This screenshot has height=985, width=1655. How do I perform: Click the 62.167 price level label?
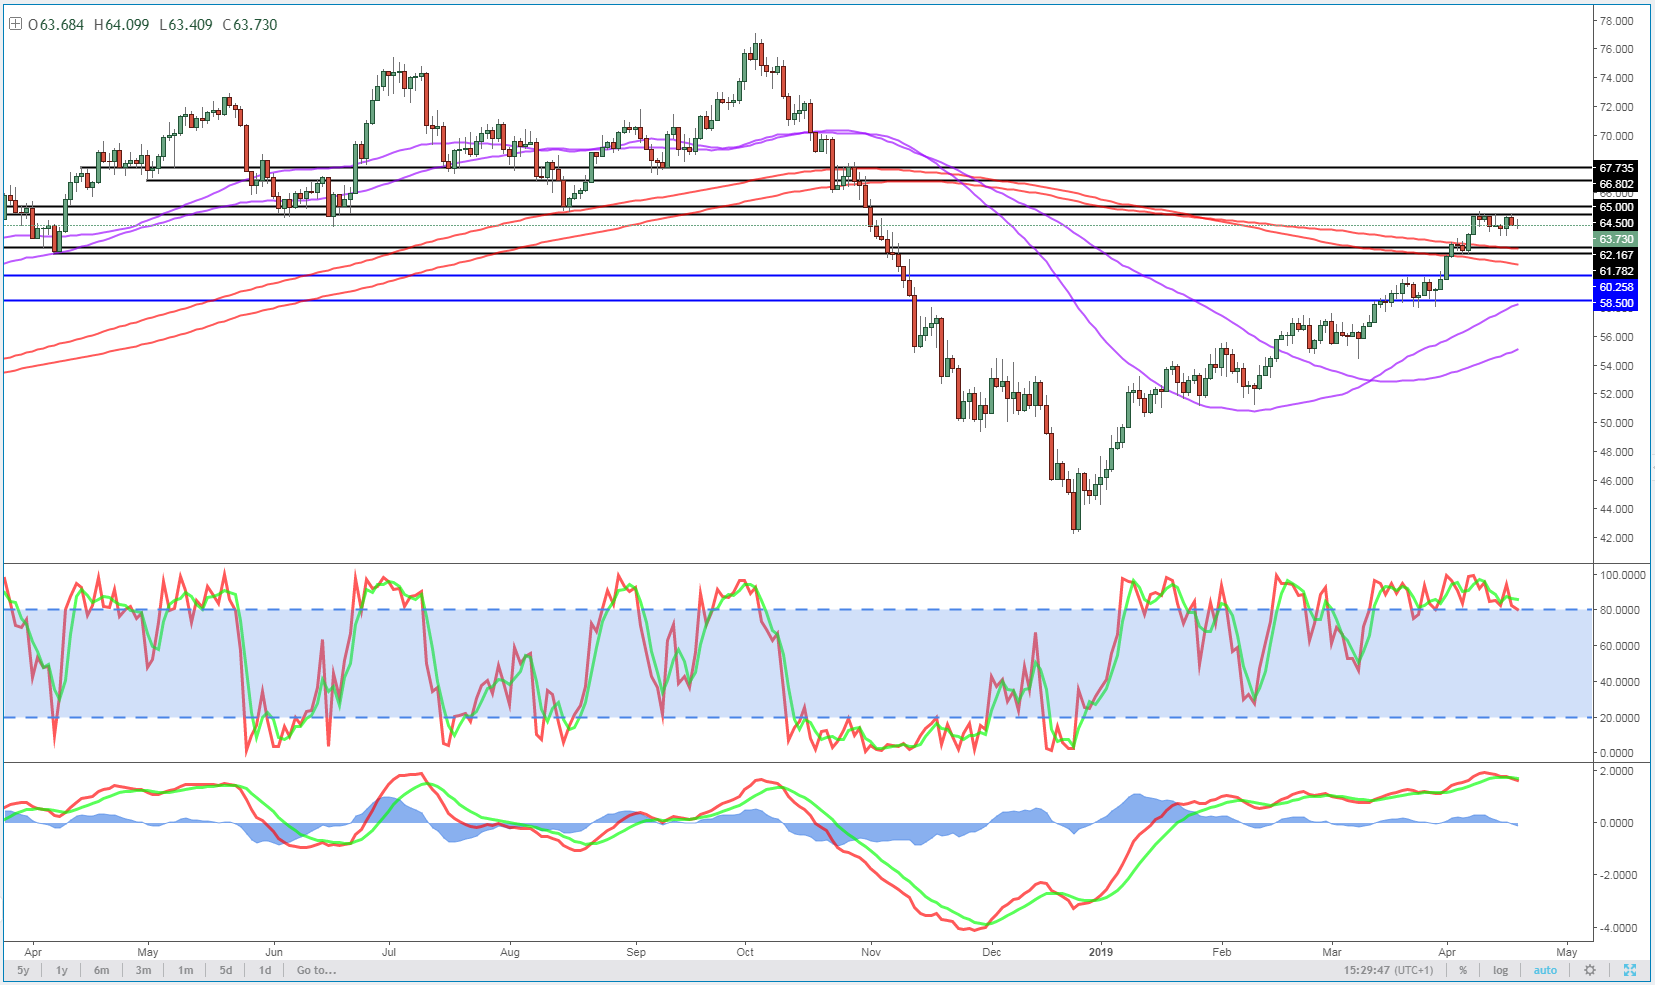(1616, 255)
